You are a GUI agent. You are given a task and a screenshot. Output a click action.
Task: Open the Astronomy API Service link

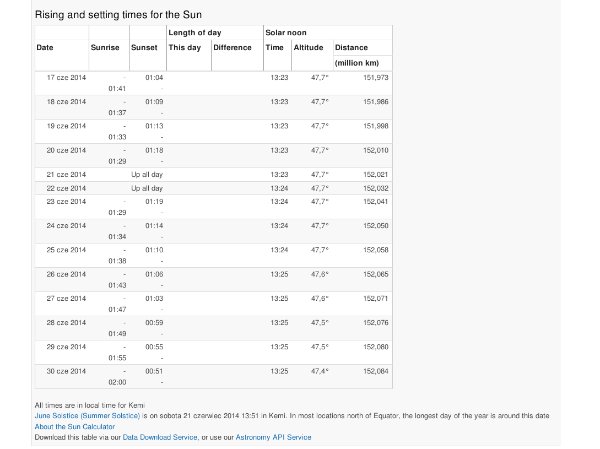(273, 437)
